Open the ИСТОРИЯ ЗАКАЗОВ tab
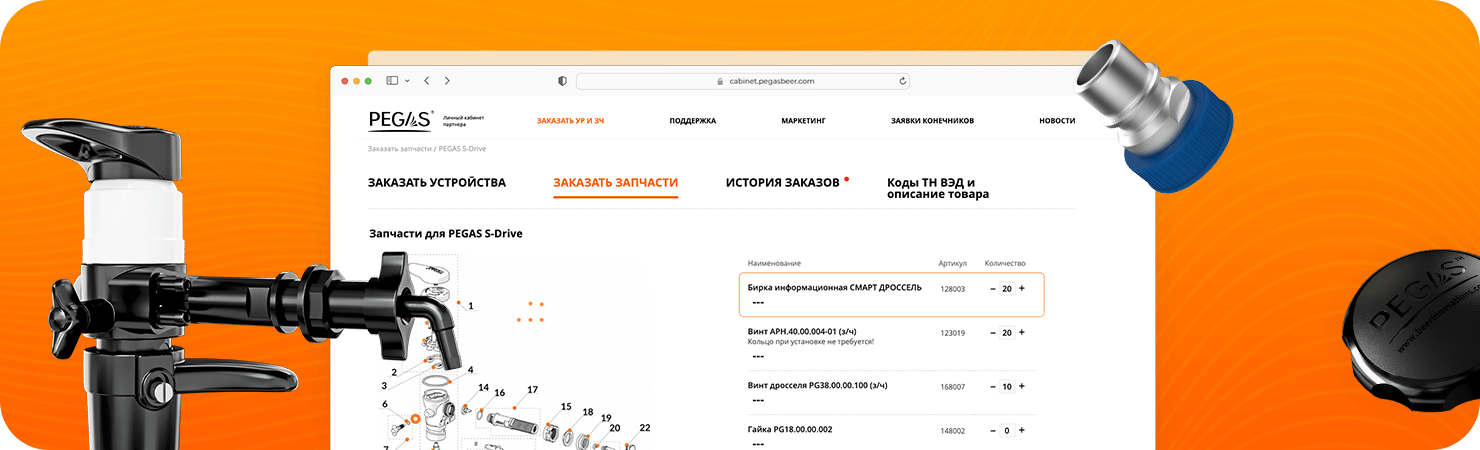Image resolution: width=1480 pixels, height=450 pixels. click(x=783, y=183)
